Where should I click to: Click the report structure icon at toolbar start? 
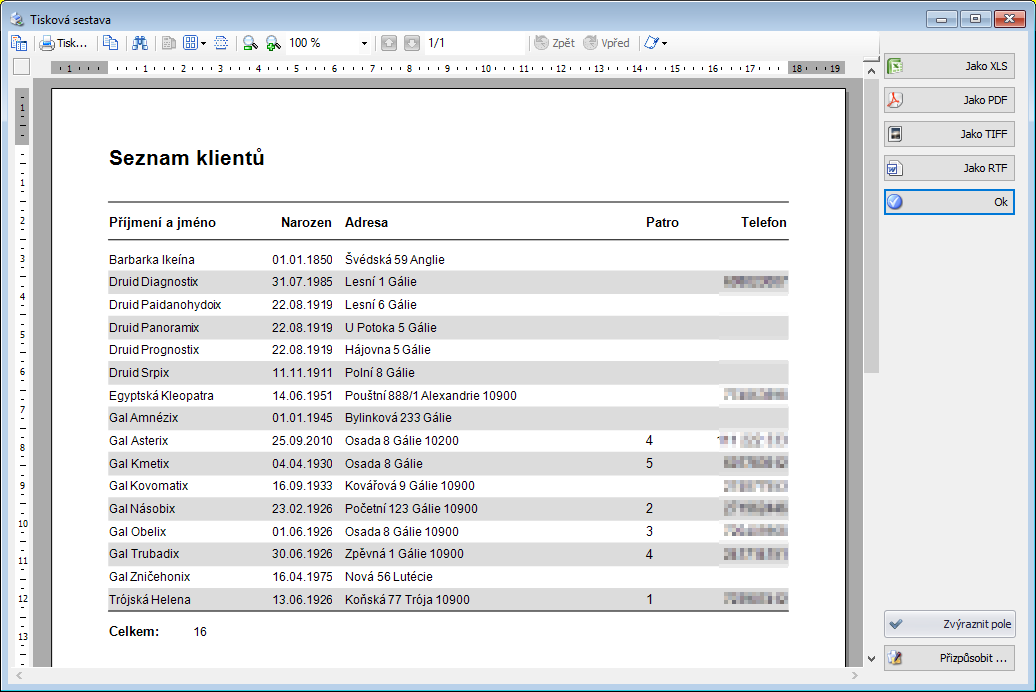coord(19,44)
